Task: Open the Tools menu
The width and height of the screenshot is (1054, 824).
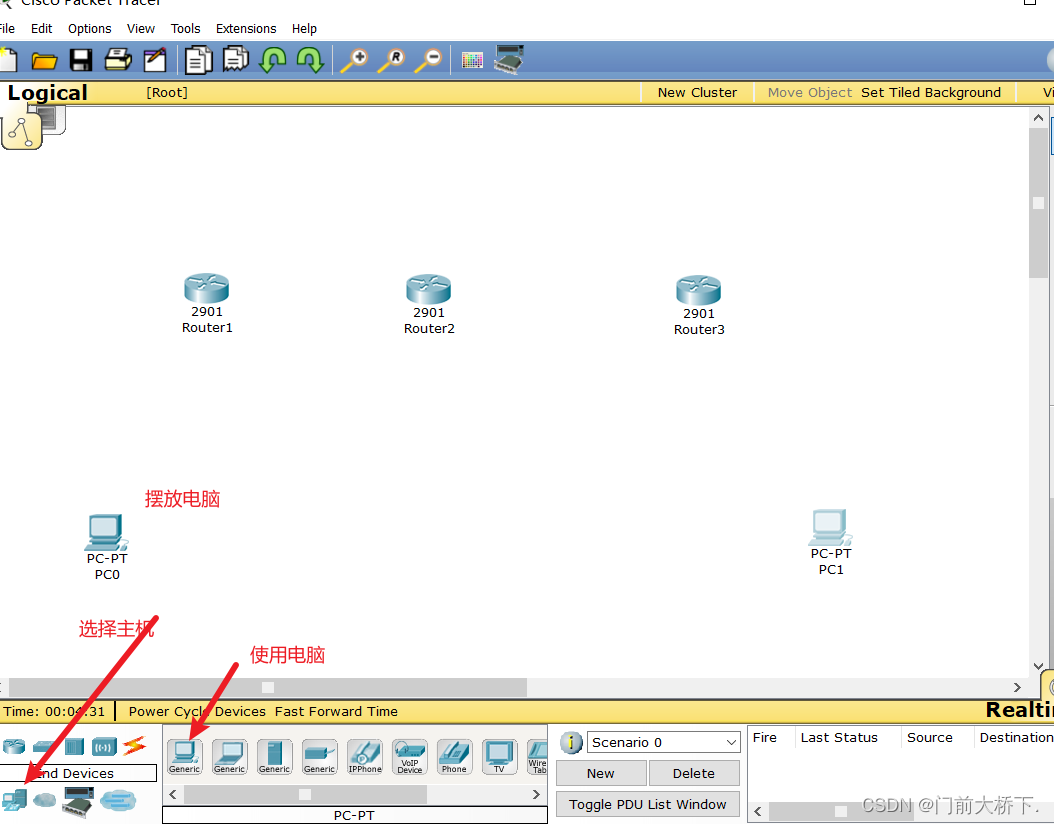Action: pos(186,29)
